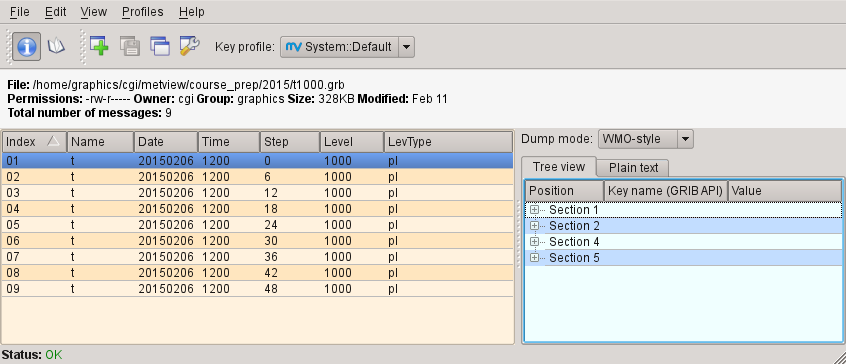Click the Section 5 tree label
The height and width of the screenshot is (364, 846).
coord(574,258)
